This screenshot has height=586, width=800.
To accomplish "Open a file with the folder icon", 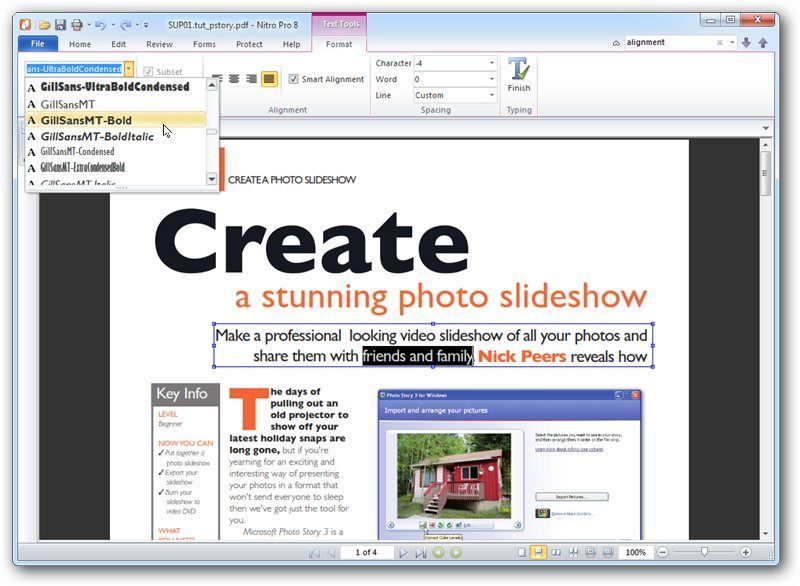I will [x=44, y=24].
